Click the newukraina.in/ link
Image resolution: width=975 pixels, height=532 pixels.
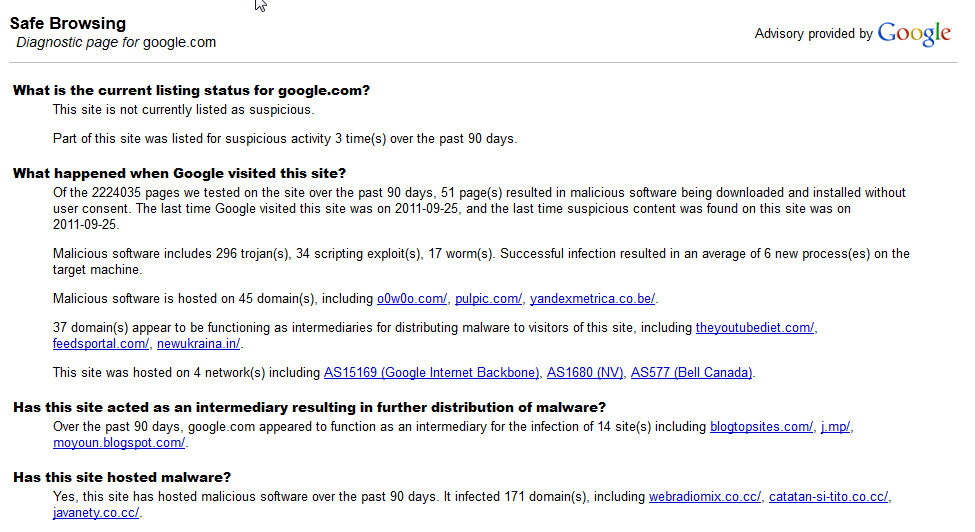(x=198, y=344)
